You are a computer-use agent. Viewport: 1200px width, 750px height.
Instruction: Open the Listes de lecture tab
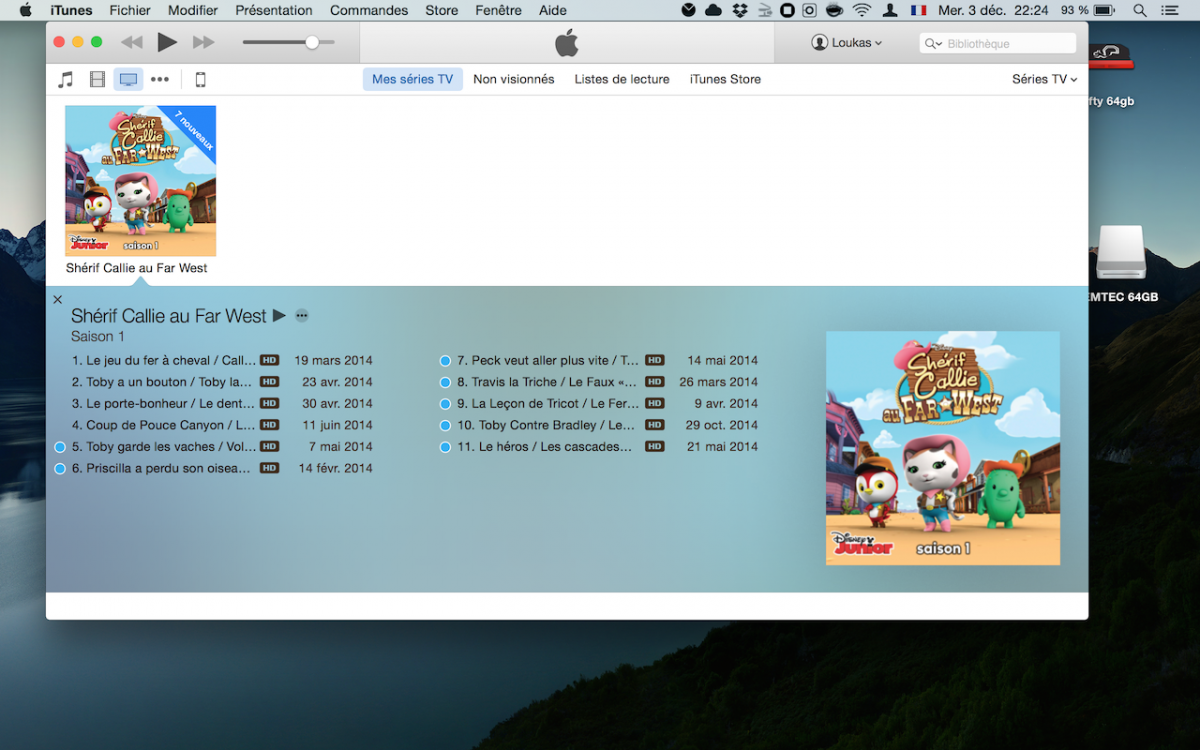coord(622,79)
